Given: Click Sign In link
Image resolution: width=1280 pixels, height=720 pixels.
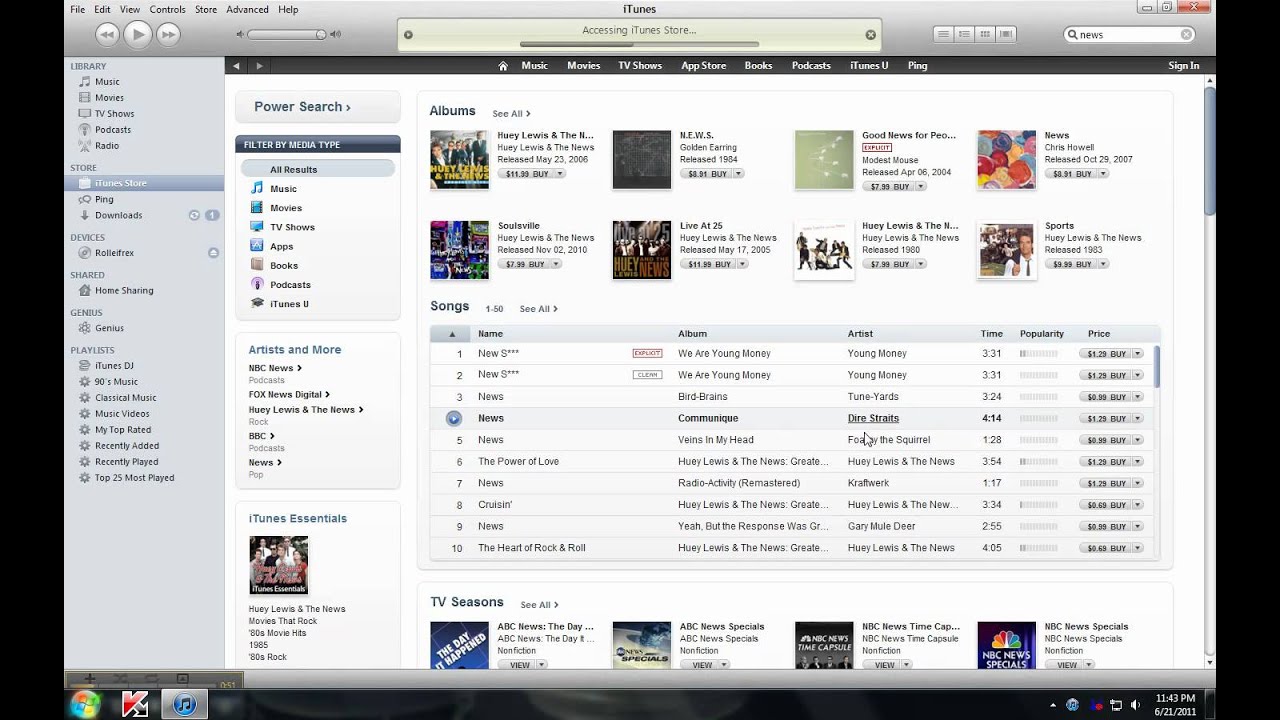Looking at the screenshot, I should coord(1183,66).
